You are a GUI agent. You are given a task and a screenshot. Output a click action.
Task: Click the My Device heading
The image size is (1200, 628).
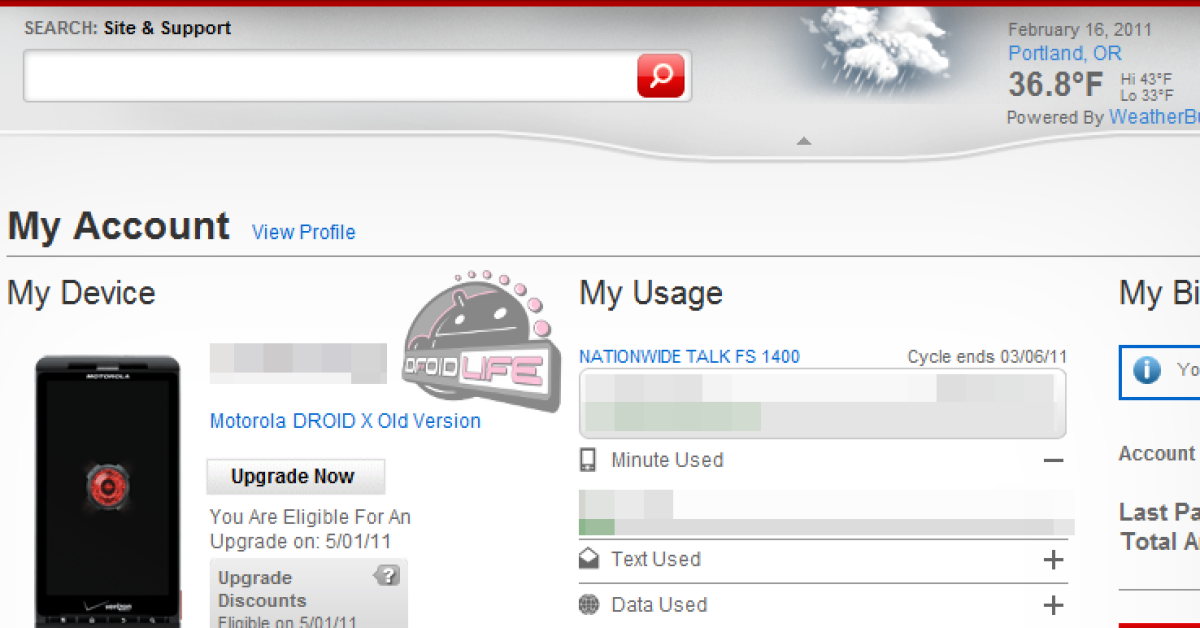[x=81, y=293]
